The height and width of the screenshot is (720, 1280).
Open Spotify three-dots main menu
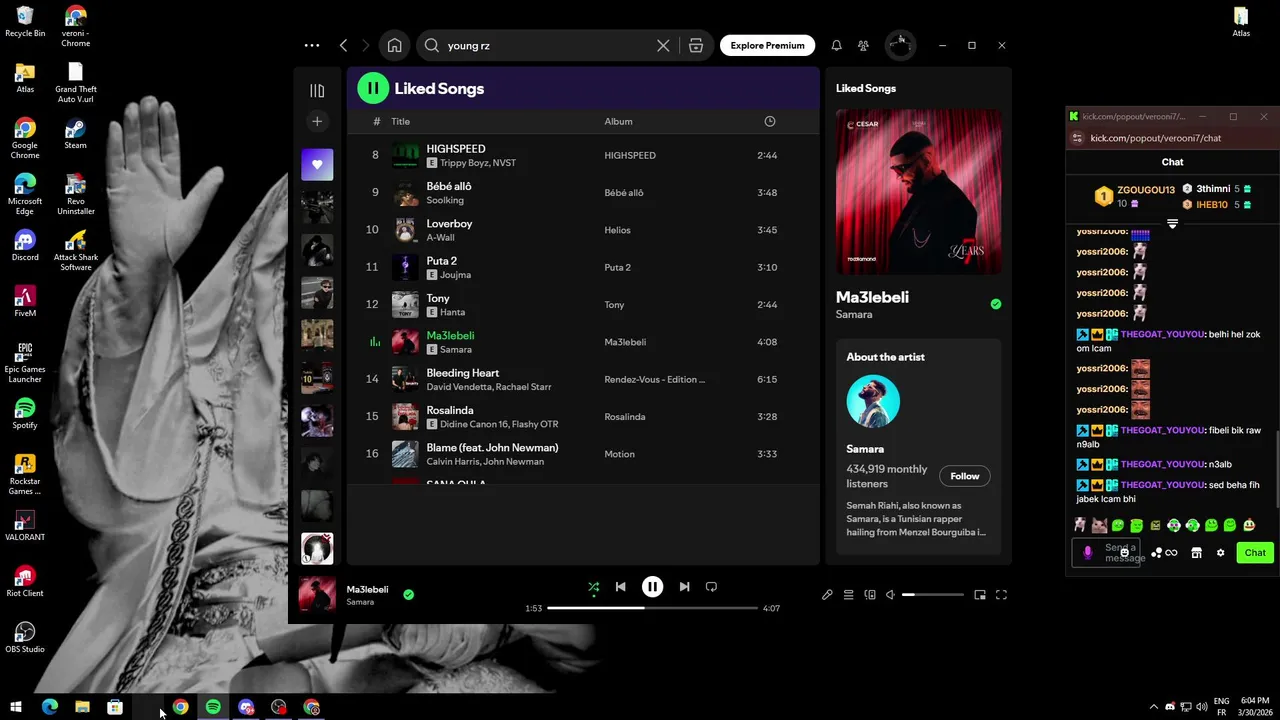click(312, 45)
